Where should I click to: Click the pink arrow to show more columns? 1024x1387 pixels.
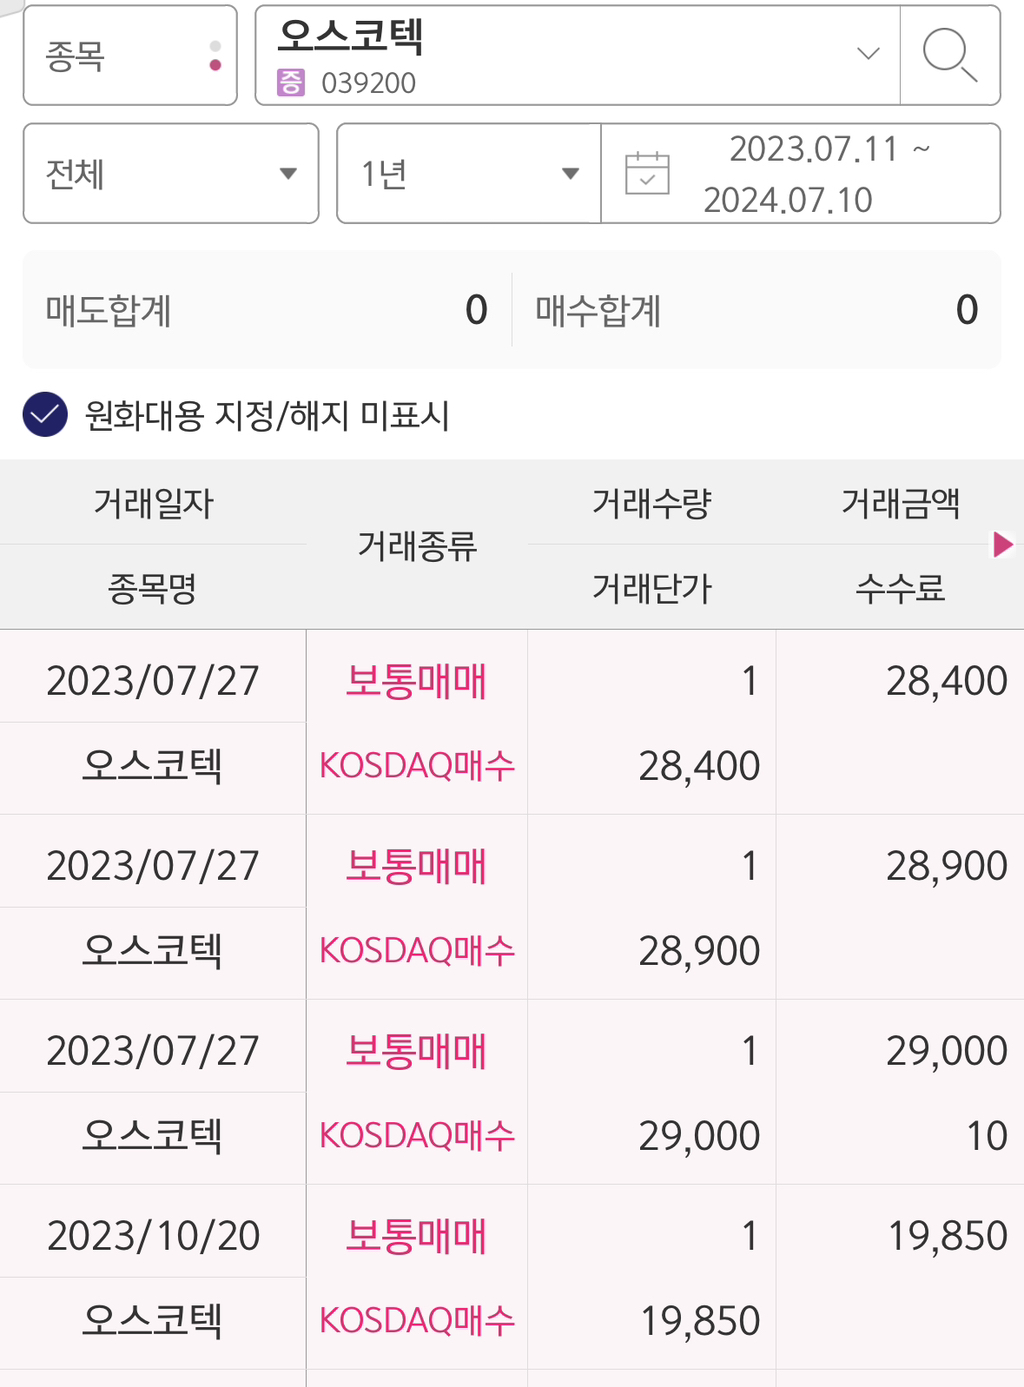click(x=1002, y=544)
